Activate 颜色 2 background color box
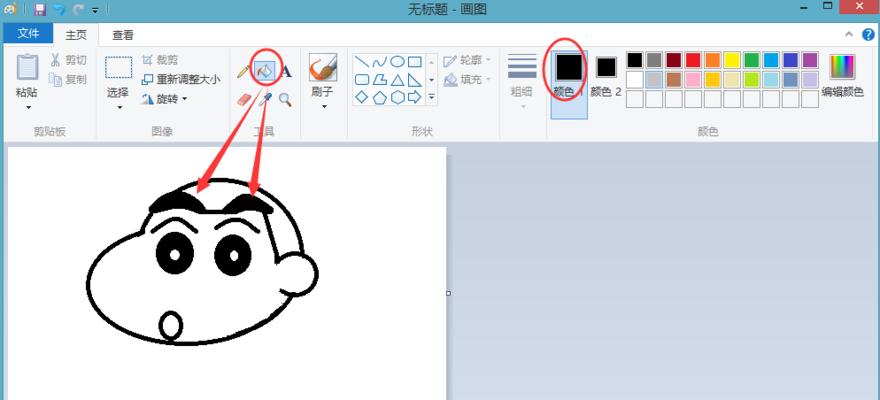Screen dimensions: 880x400 click(x=606, y=77)
